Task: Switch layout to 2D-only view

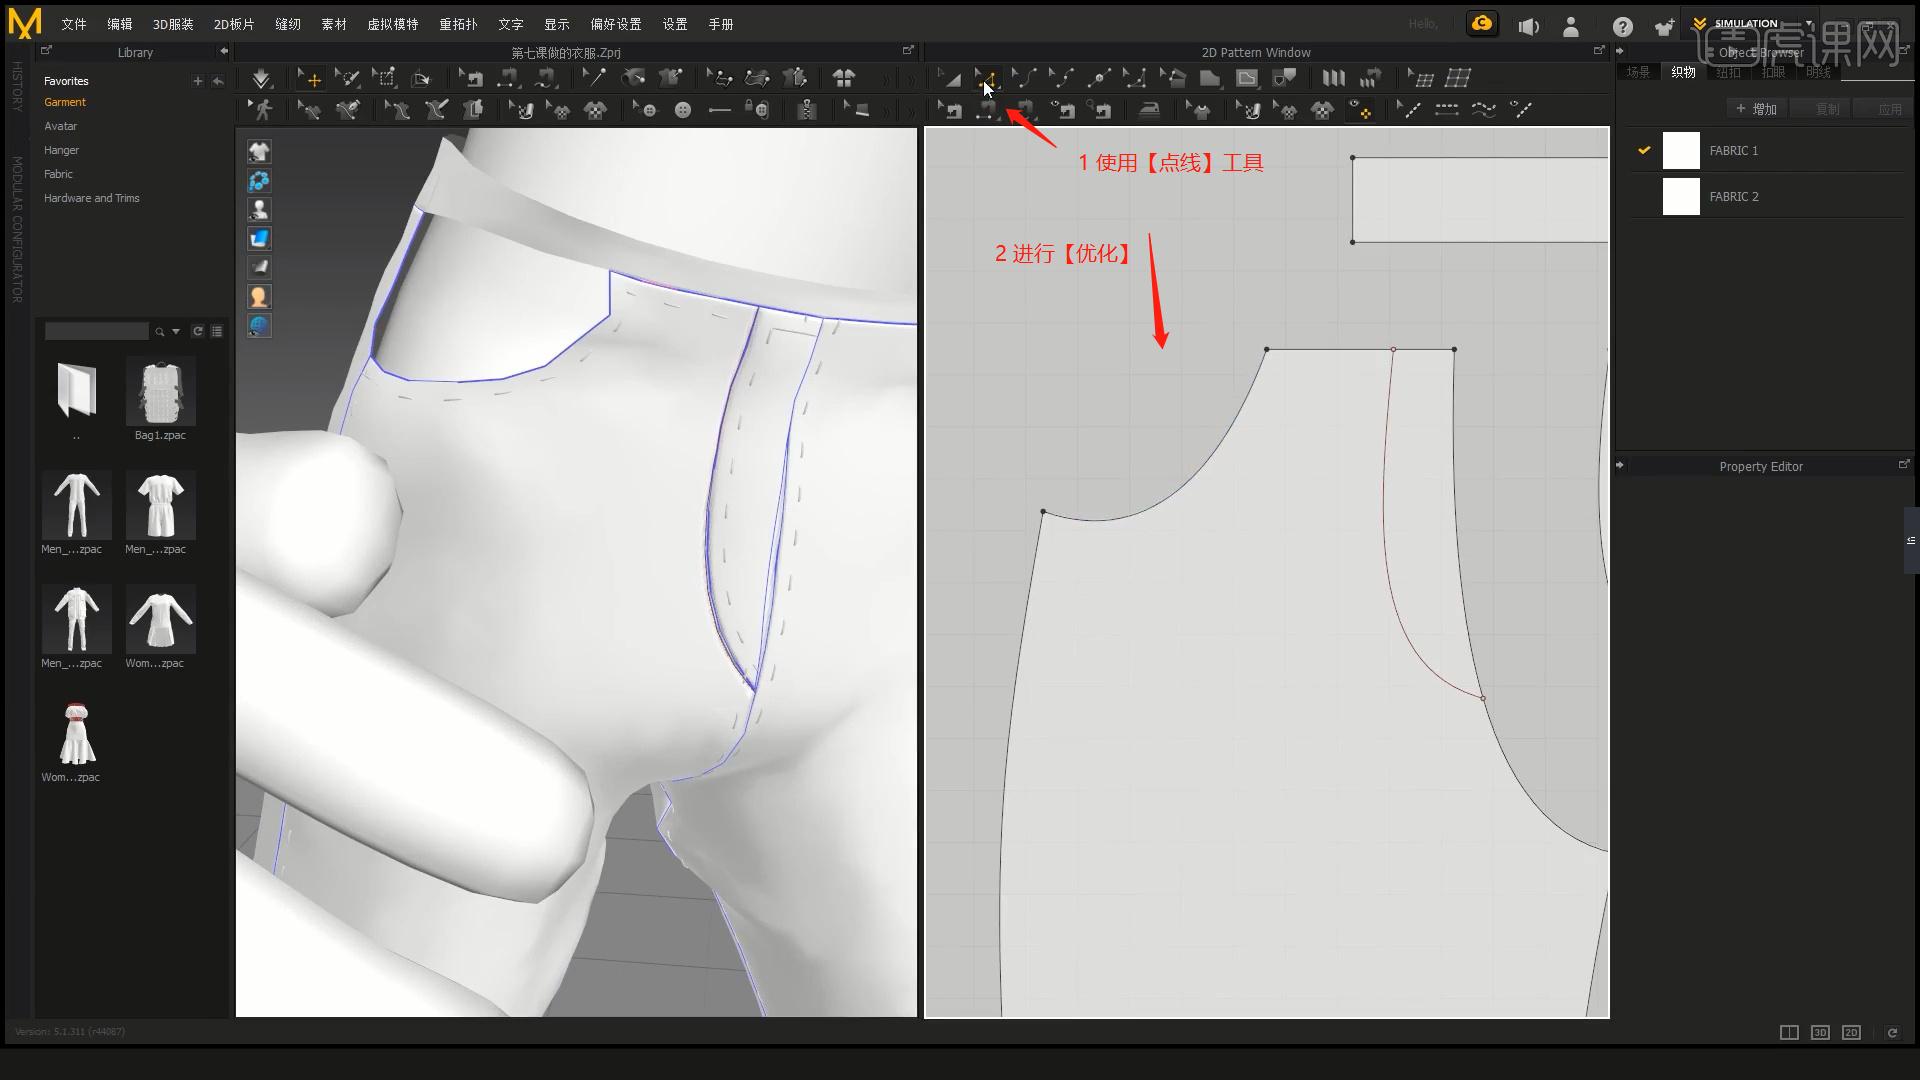Action: click(x=1851, y=1033)
